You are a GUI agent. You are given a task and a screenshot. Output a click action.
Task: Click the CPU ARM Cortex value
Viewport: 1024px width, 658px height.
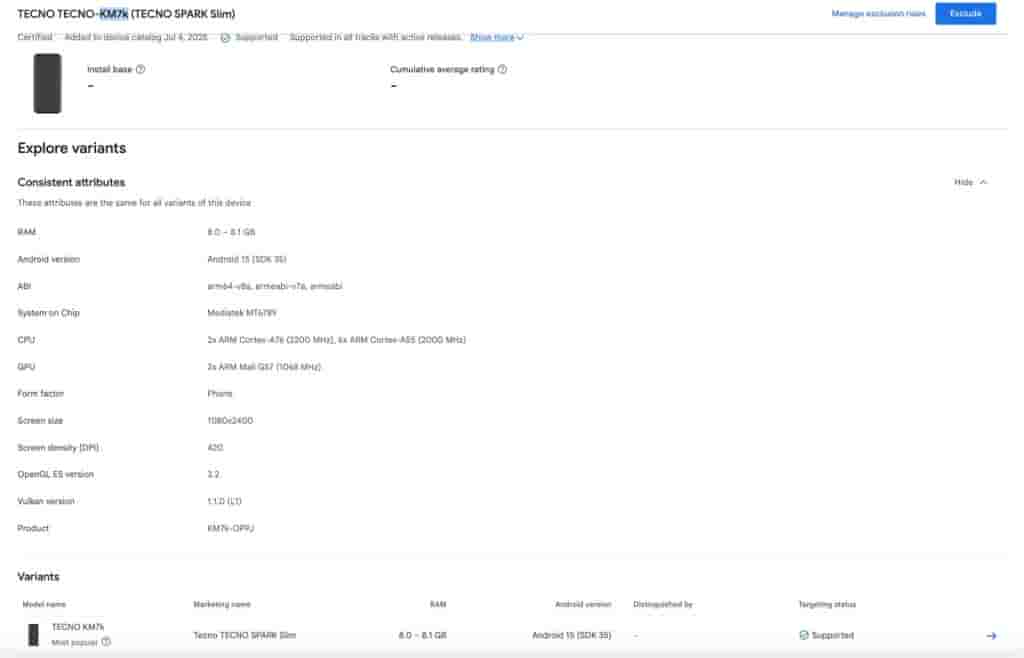[x=336, y=340]
